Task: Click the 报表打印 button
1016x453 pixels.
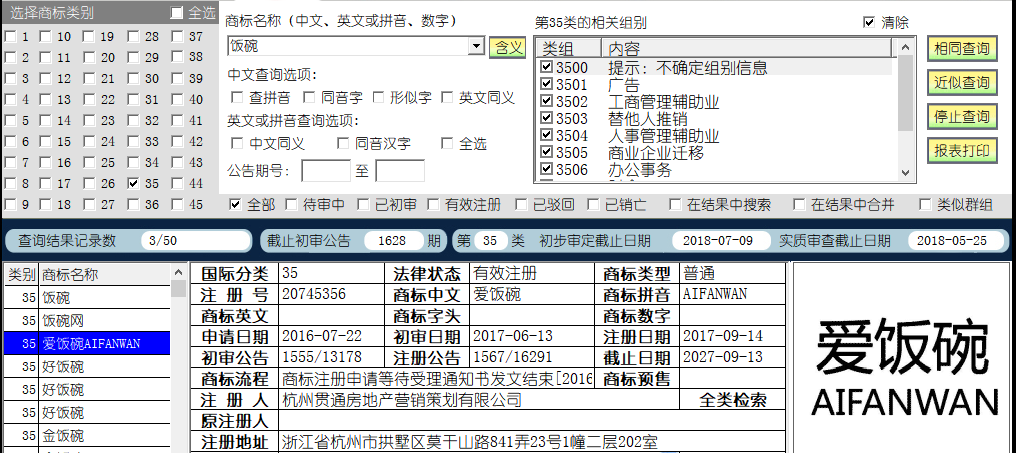Action: pyautogui.click(x=961, y=150)
